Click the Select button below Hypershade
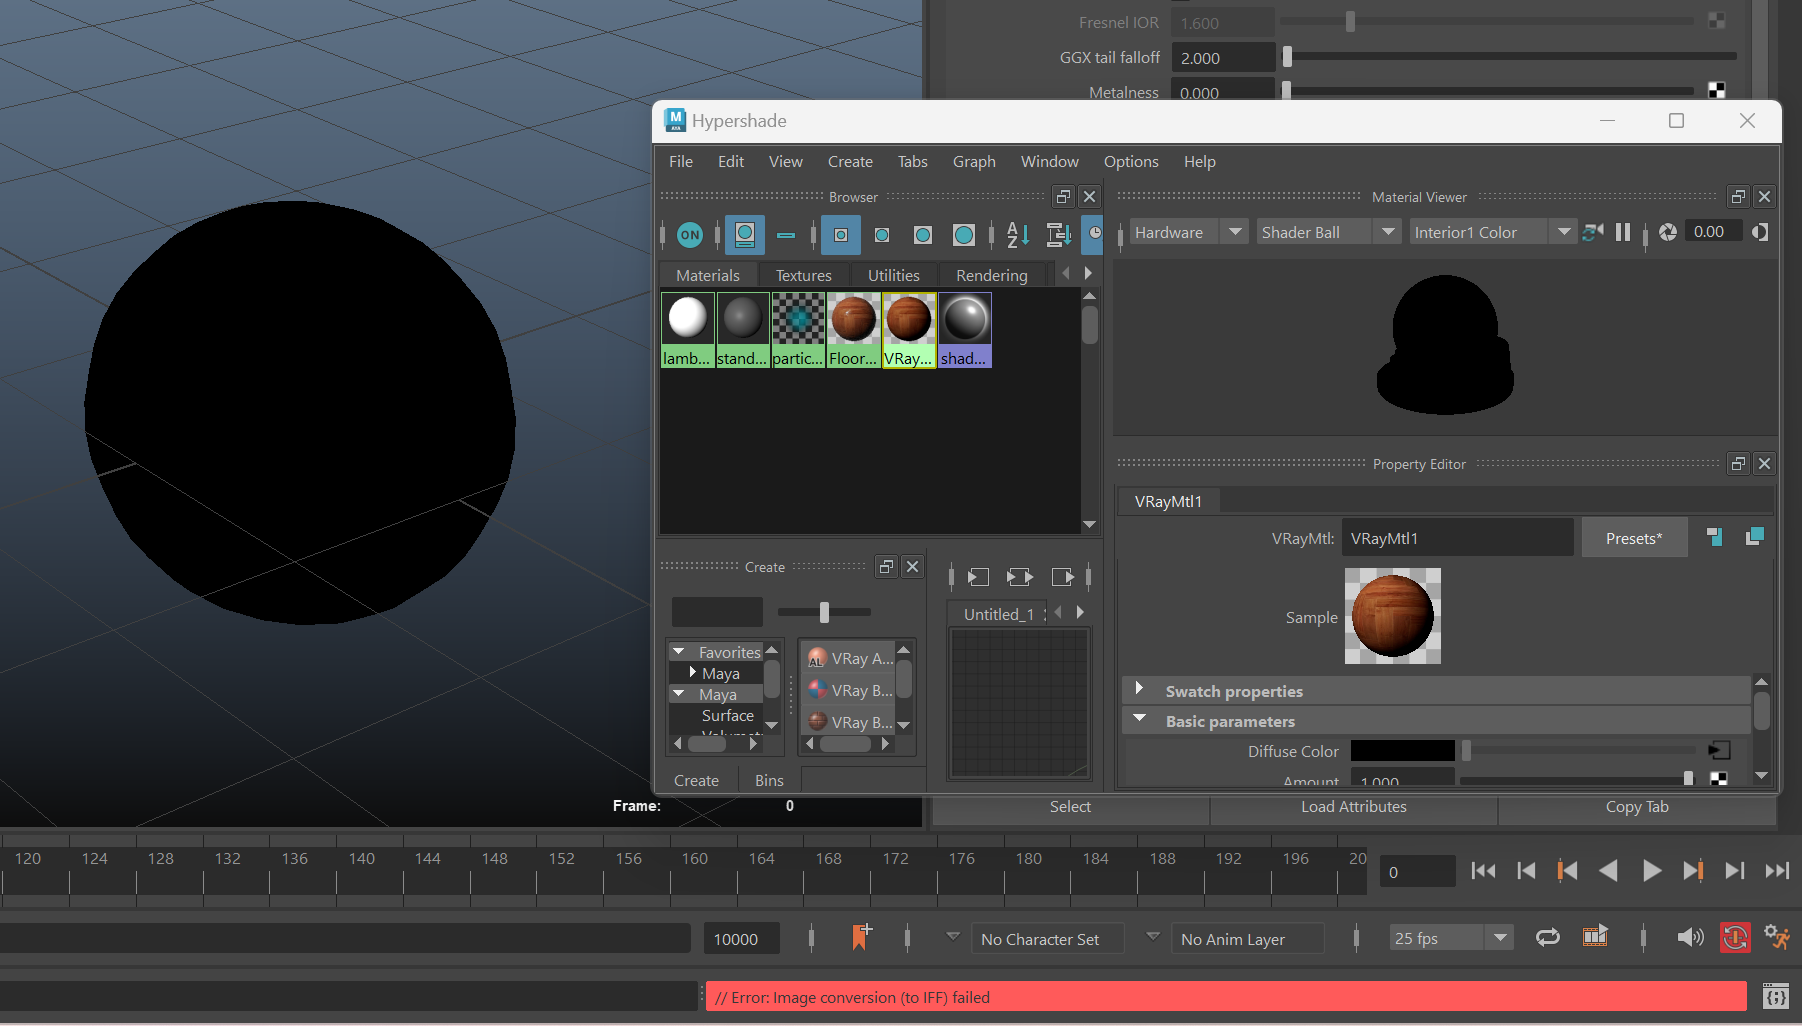The width and height of the screenshot is (1802, 1026). [x=1070, y=807]
